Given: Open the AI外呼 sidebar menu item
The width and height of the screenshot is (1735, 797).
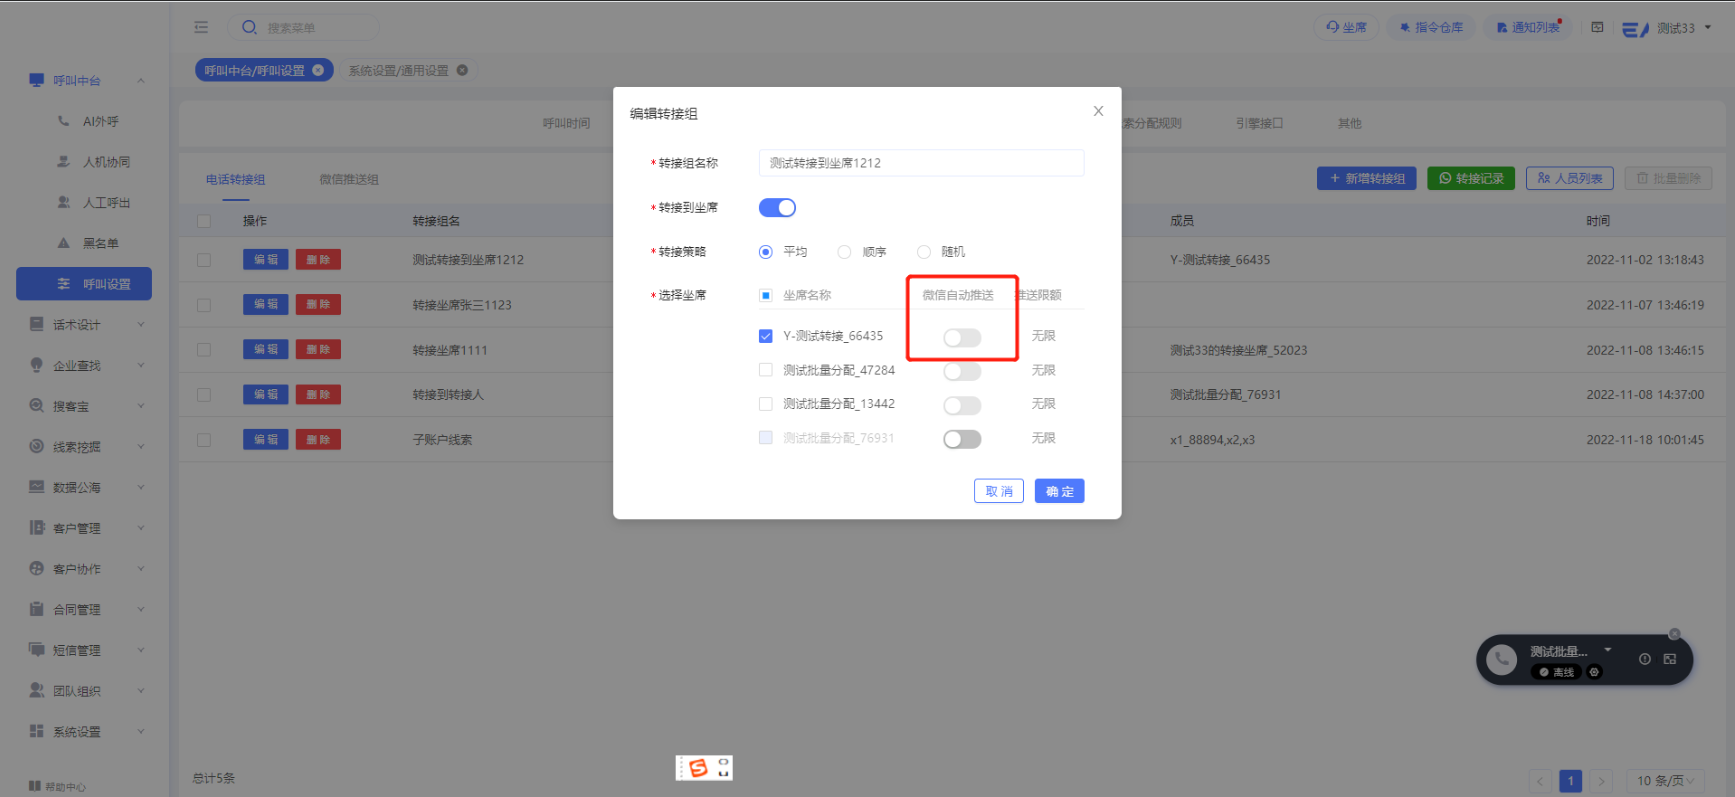Looking at the screenshot, I should tap(100, 121).
